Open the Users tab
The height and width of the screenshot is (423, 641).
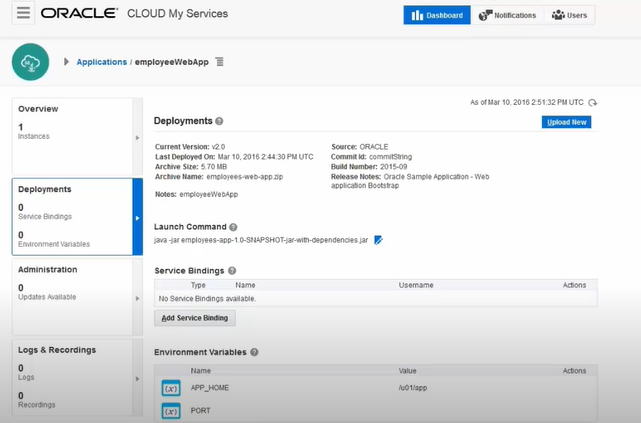570,15
